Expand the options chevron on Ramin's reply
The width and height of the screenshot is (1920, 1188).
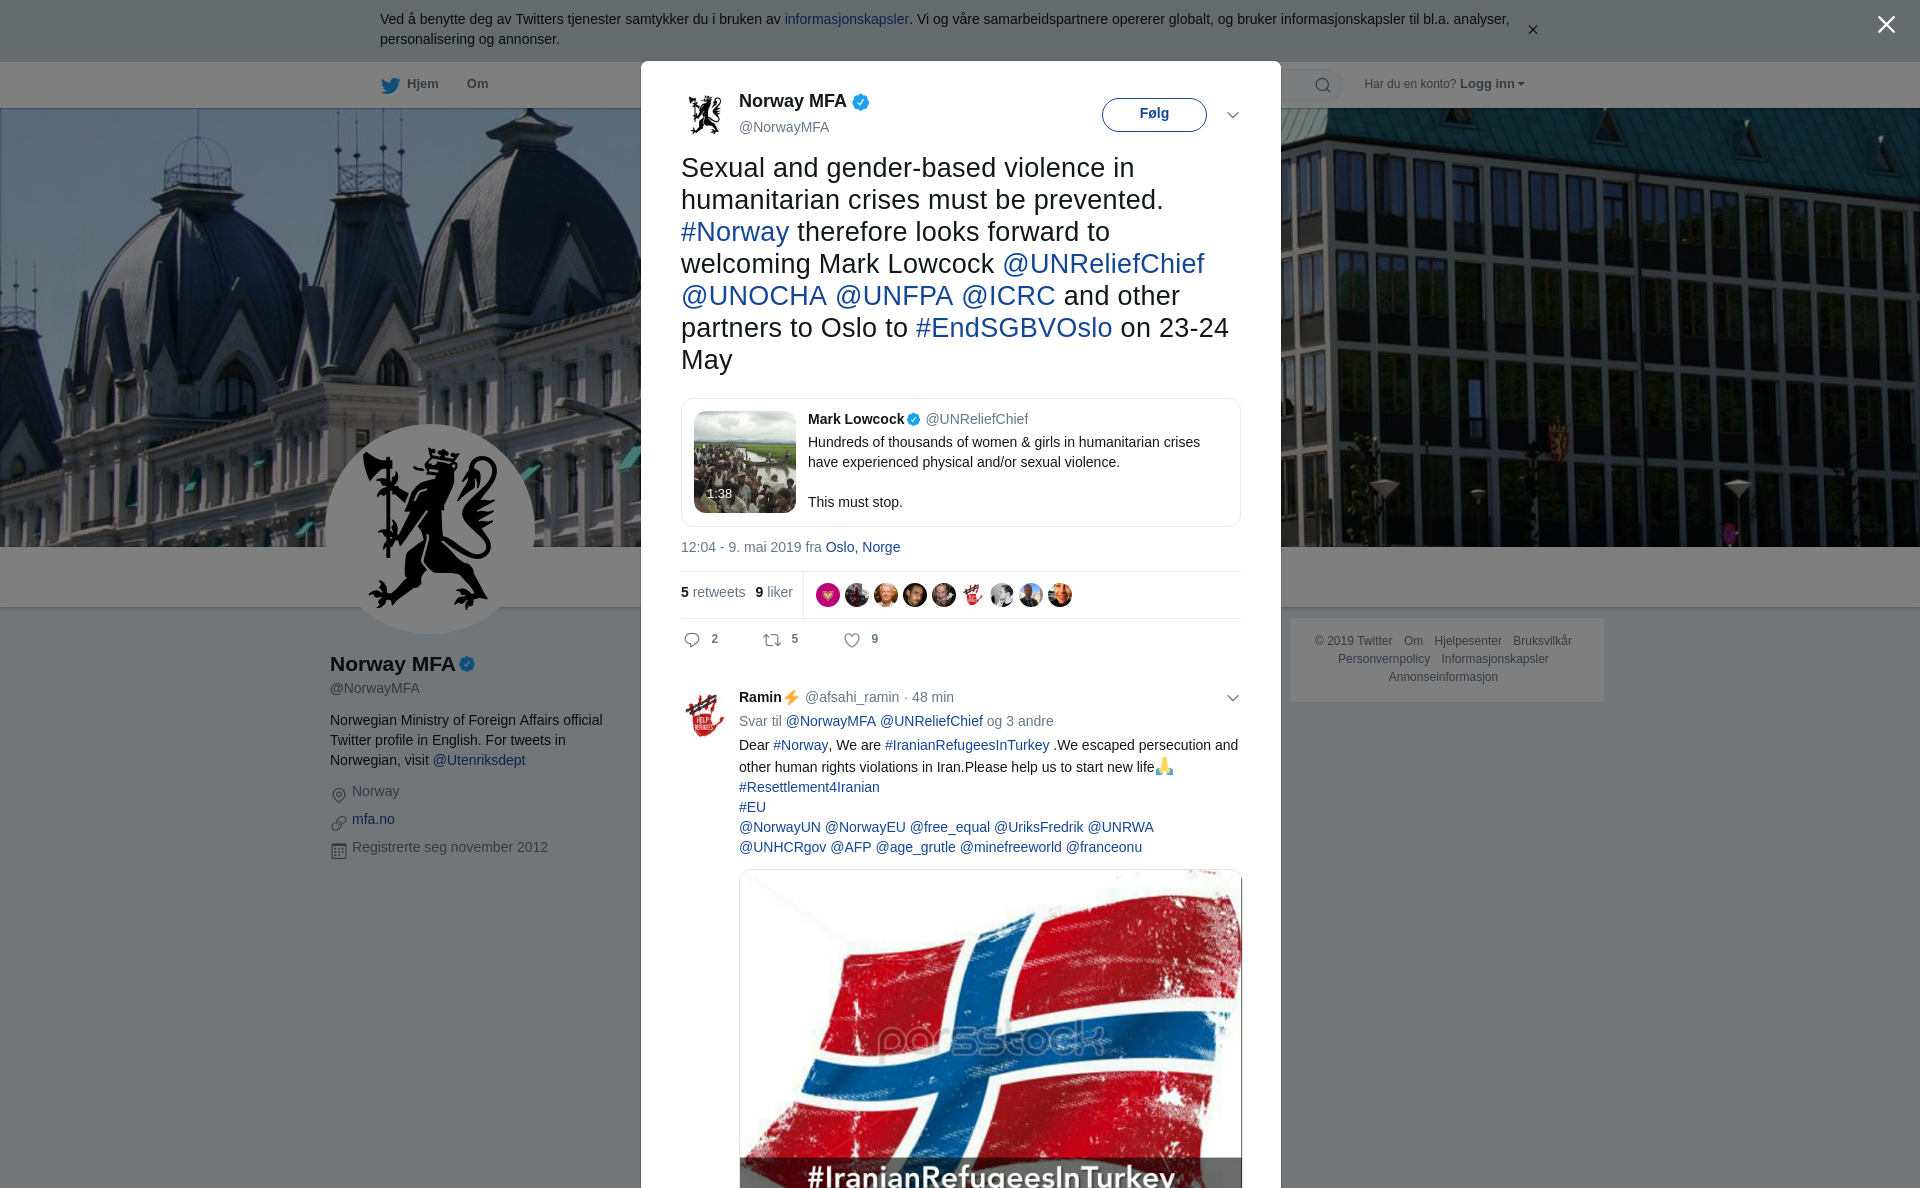(1233, 698)
